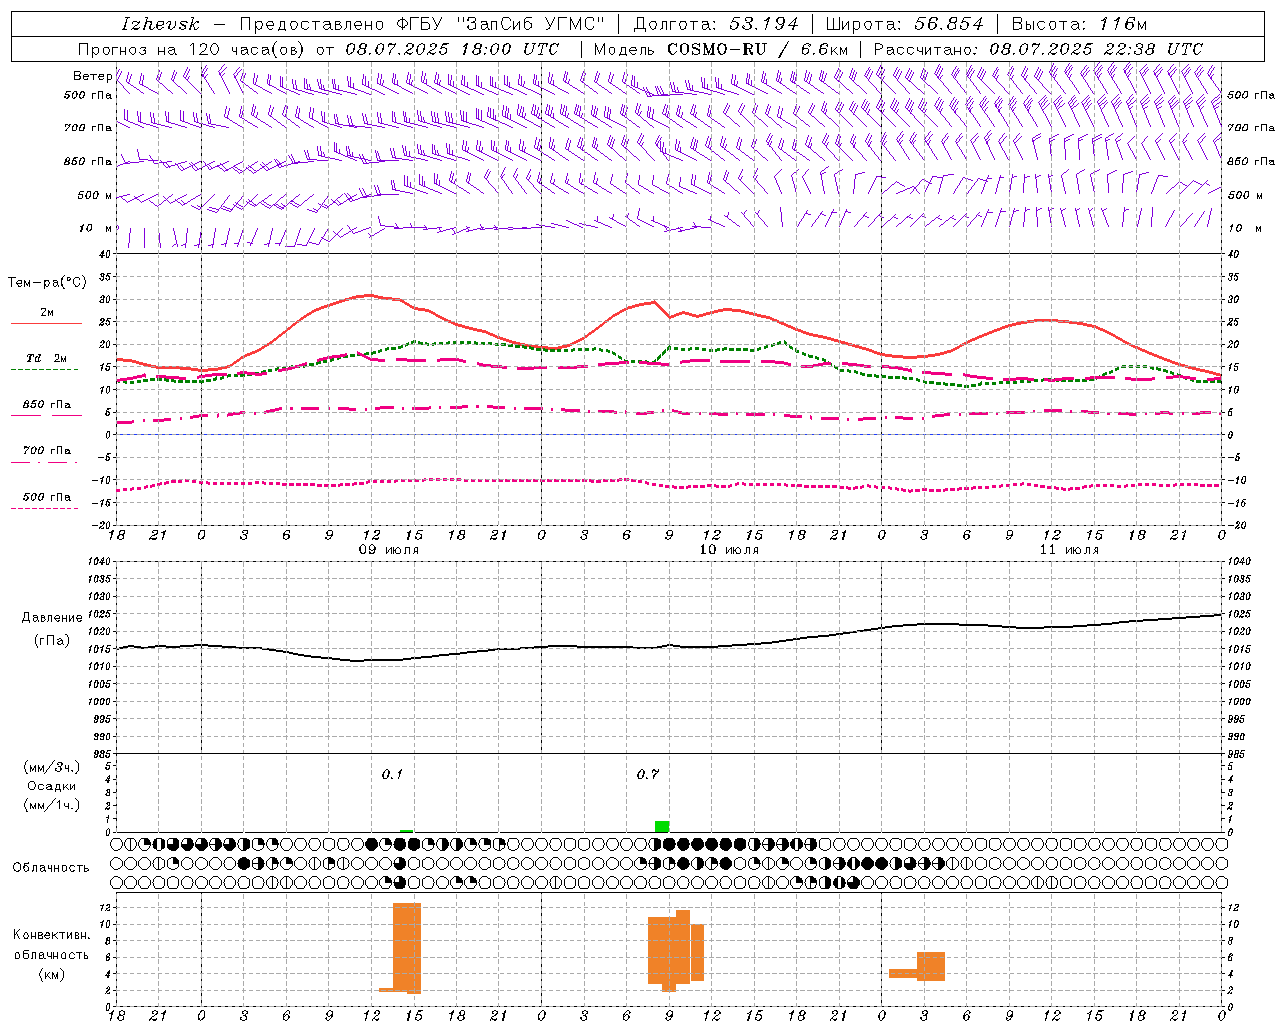Click the green precipitation bar under 0.7

(x=662, y=826)
